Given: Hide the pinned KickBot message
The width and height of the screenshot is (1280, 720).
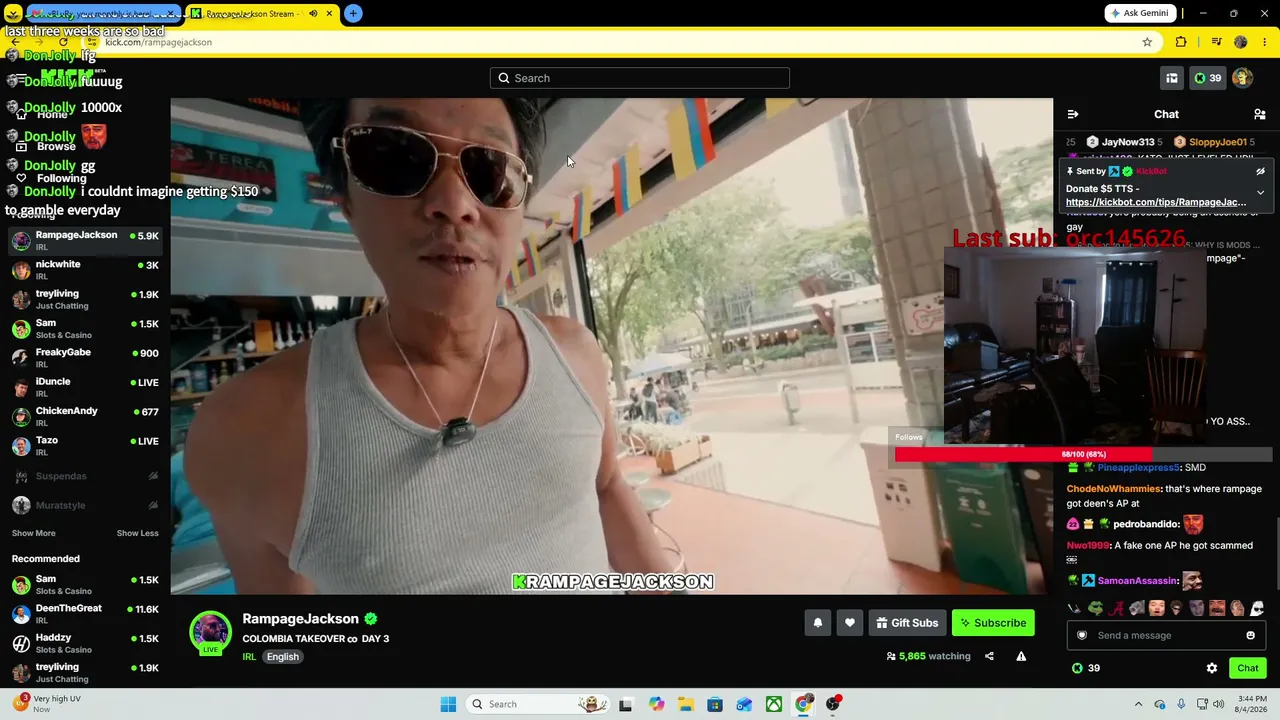Looking at the screenshot, I should click(x=1260, y=171).
